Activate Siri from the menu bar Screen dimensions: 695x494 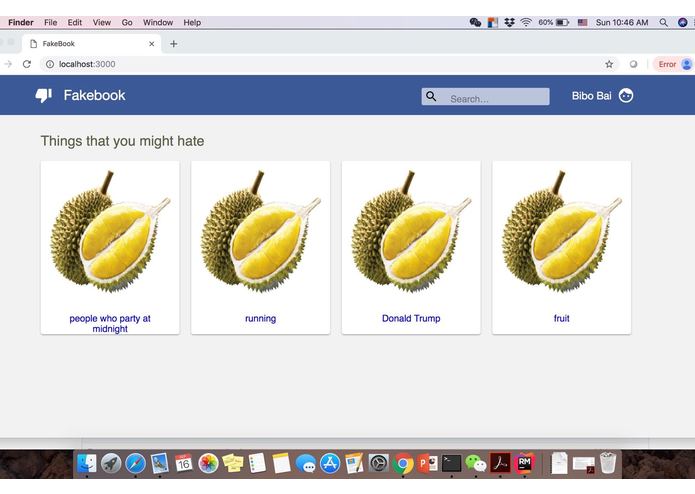pos(683,23)
